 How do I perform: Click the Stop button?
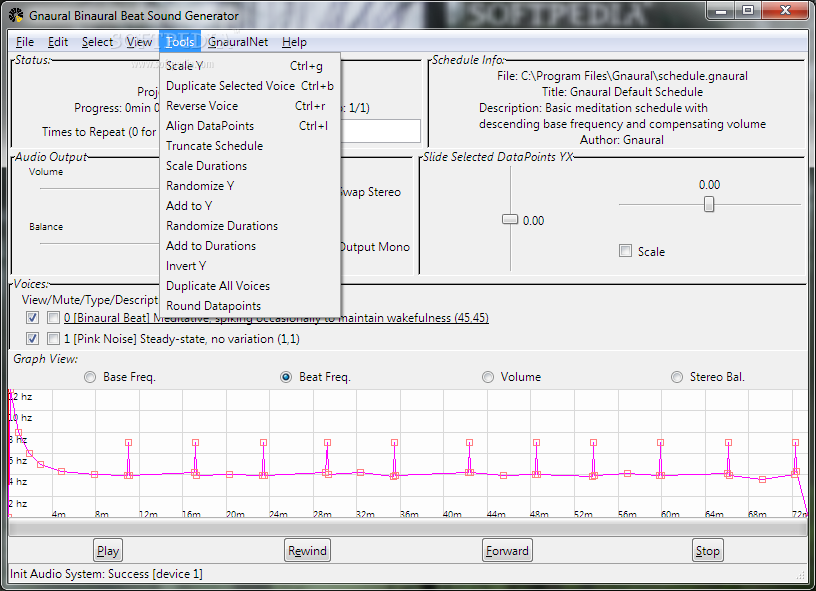point(708,550)
